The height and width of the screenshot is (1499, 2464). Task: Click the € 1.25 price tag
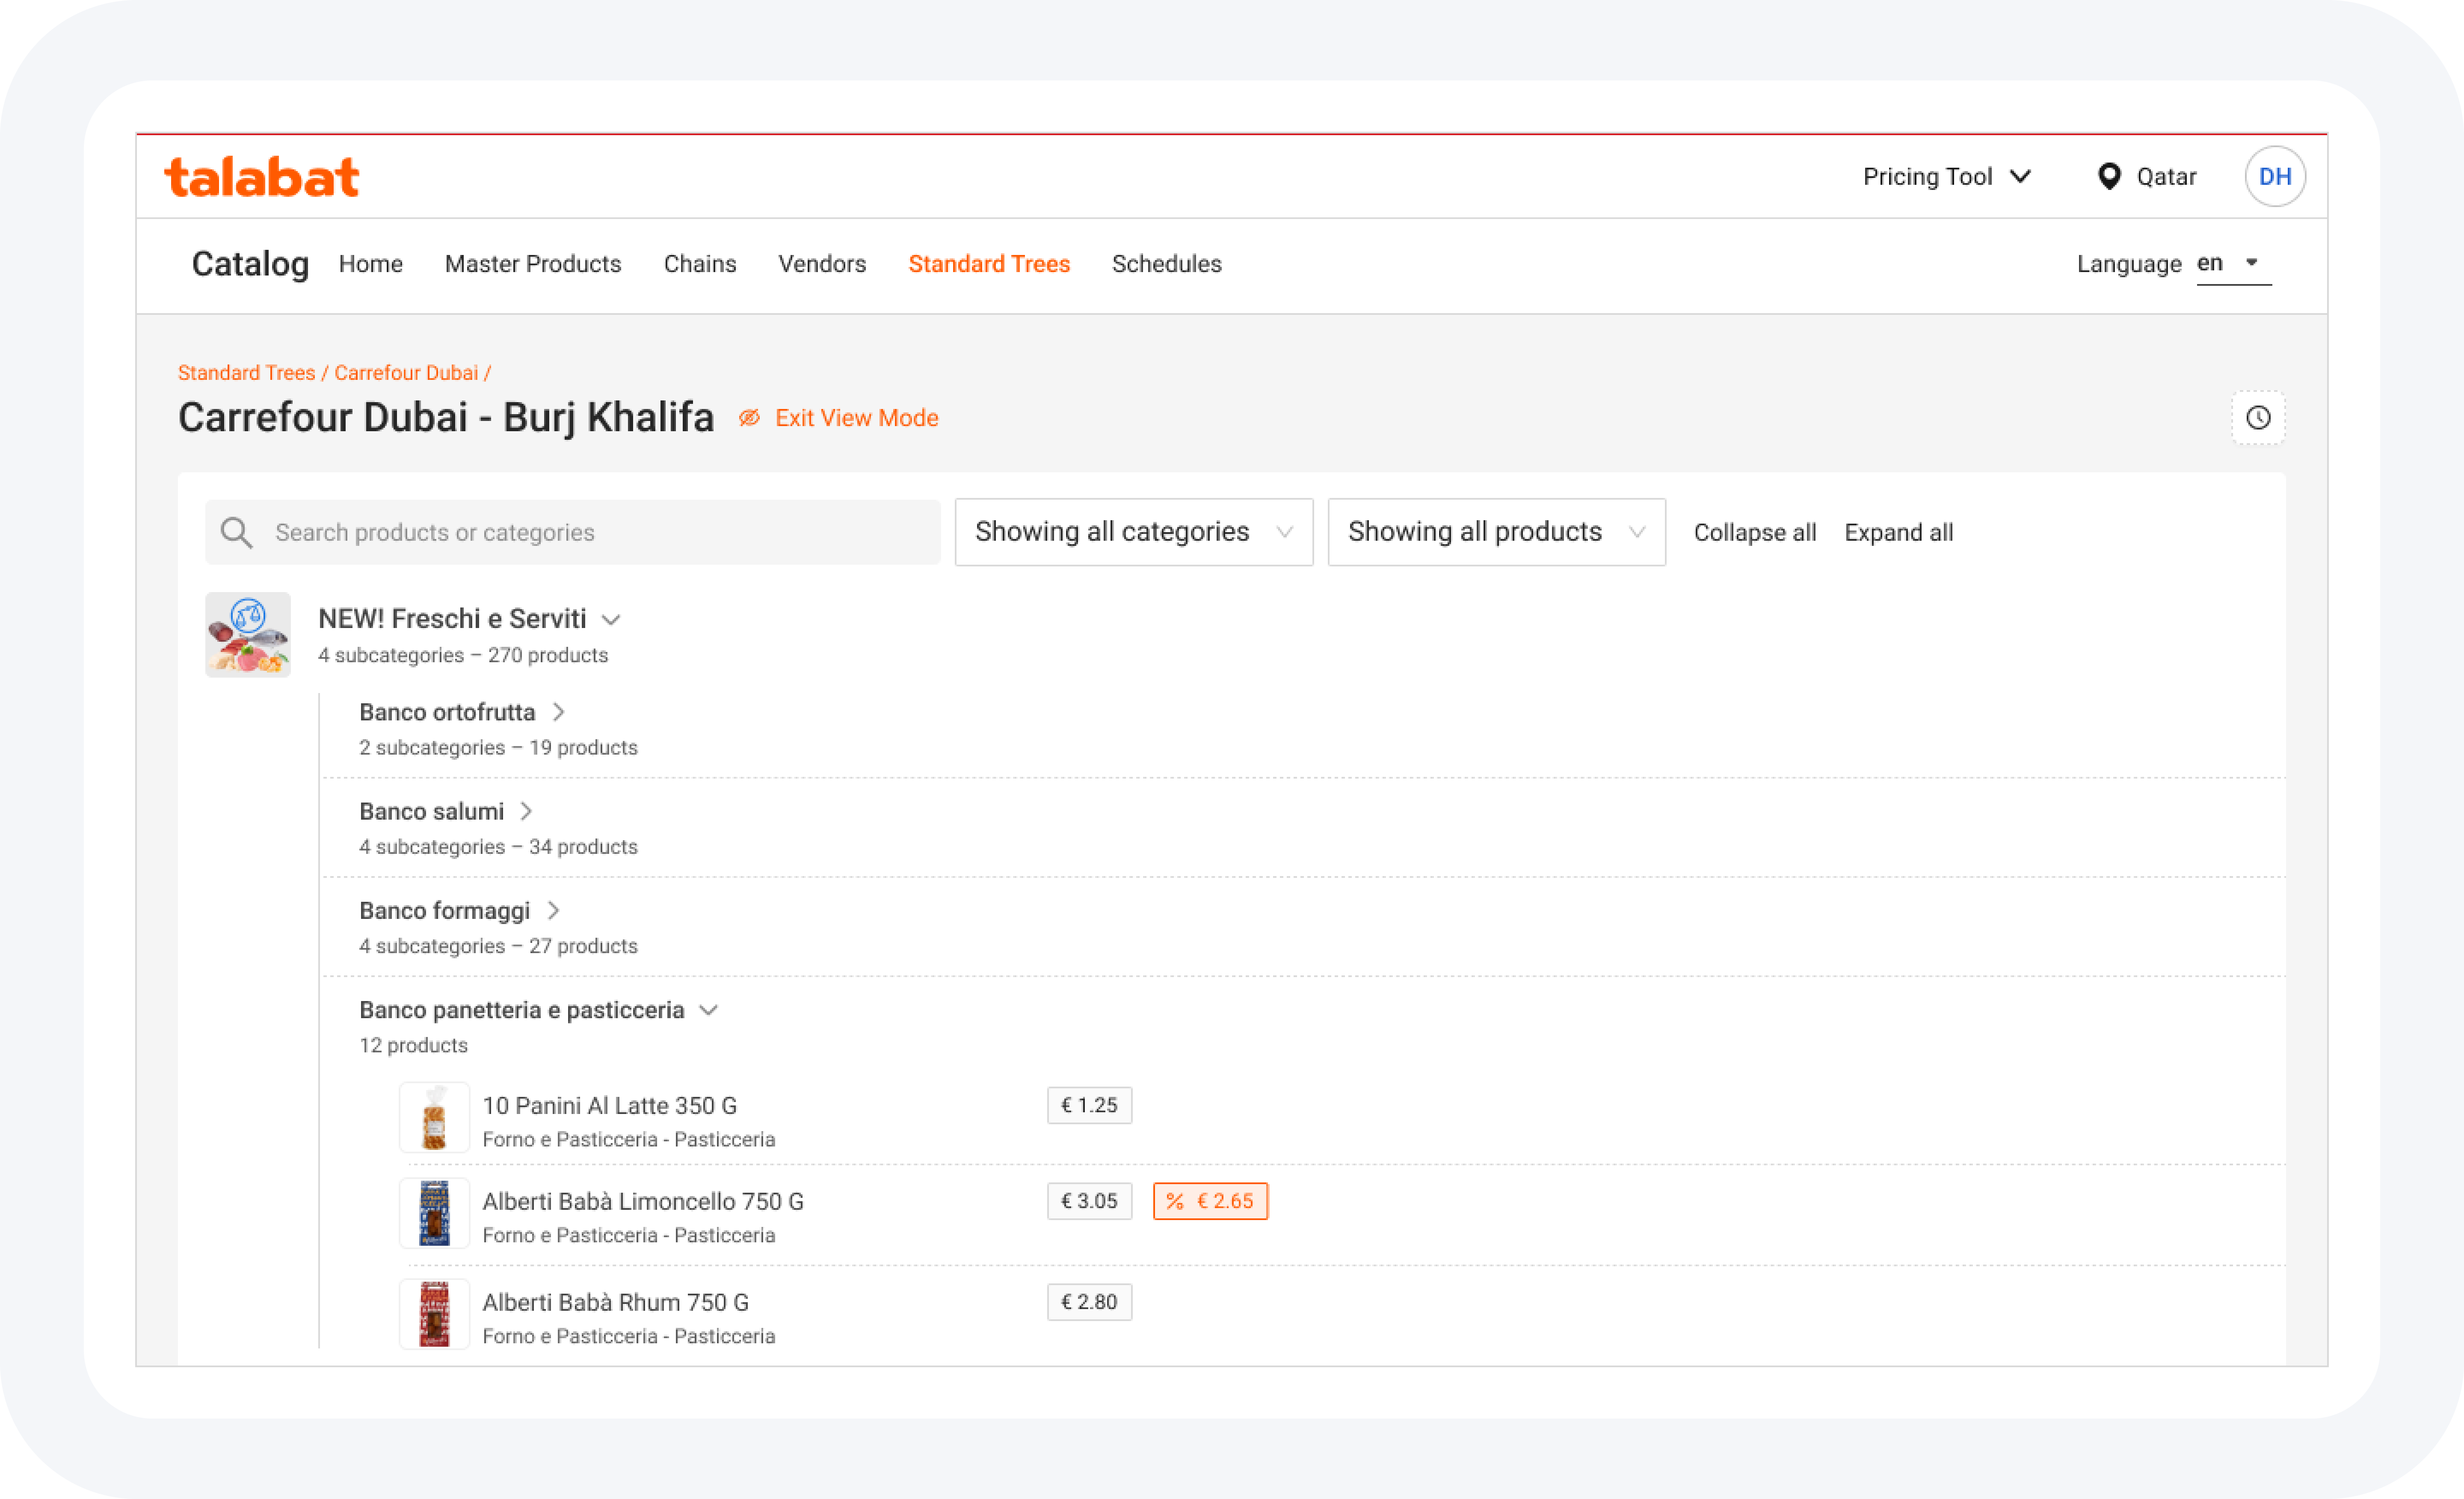click(x=1089, y=1105)
